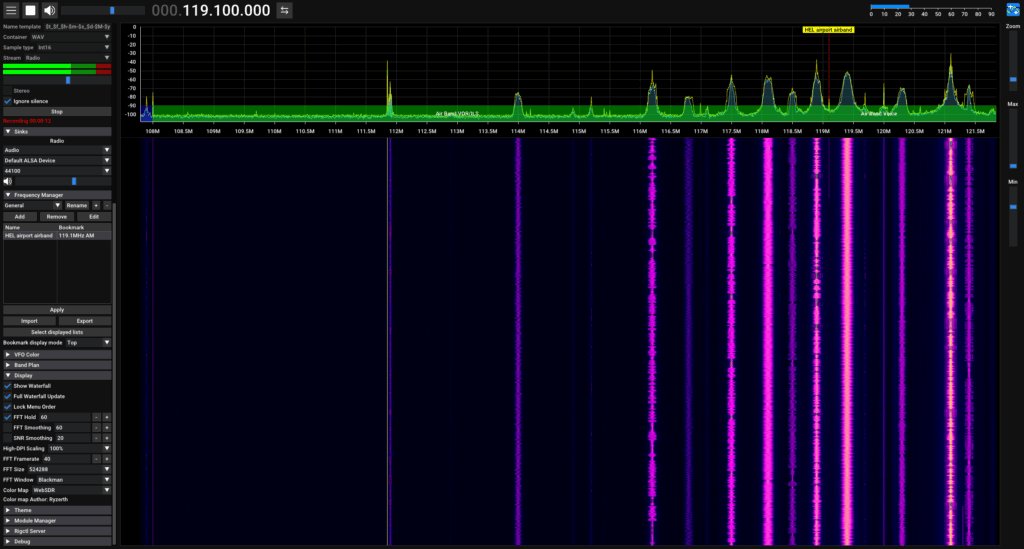Collapse the Sinks section
The width and height of the screenshot is (1024, 549).
(57, 132)
